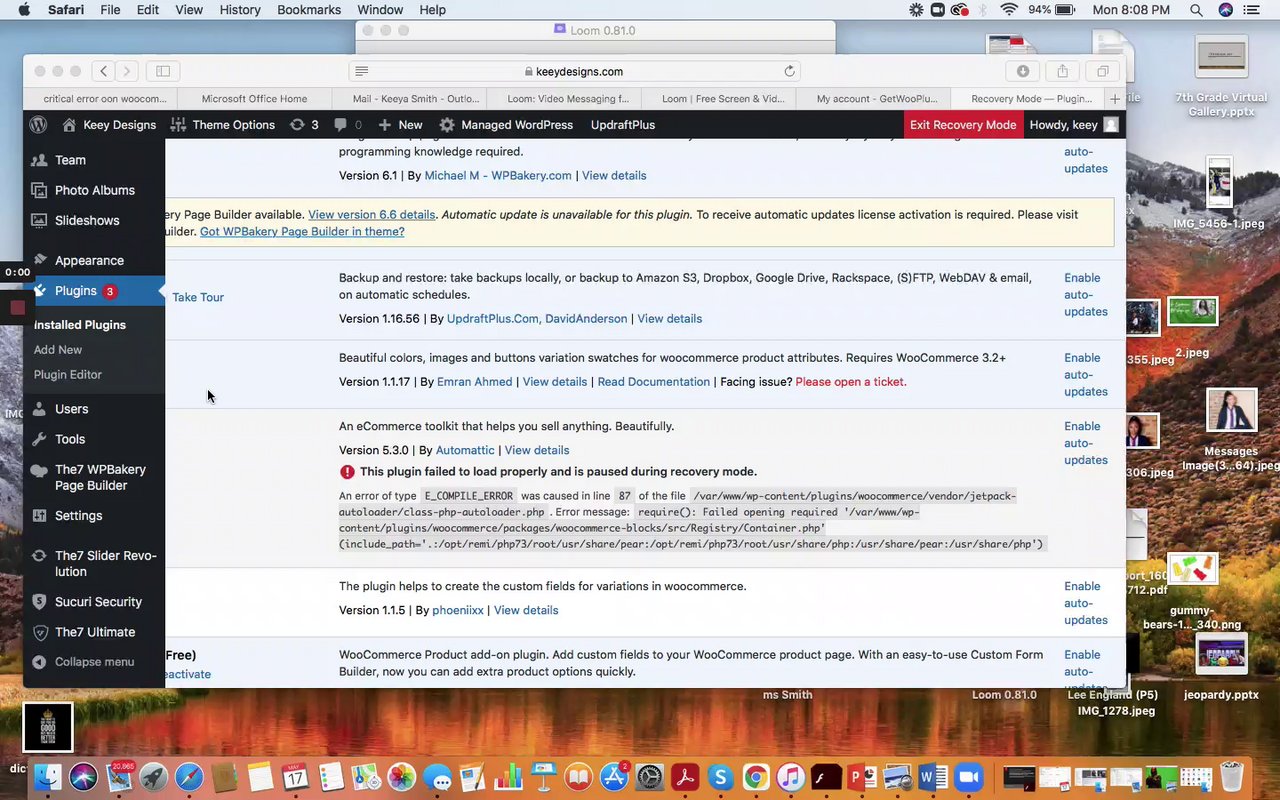Click the UpdraftPlus Take Tour link
This screenshot has width=1280, height=800.
(198, 297)
